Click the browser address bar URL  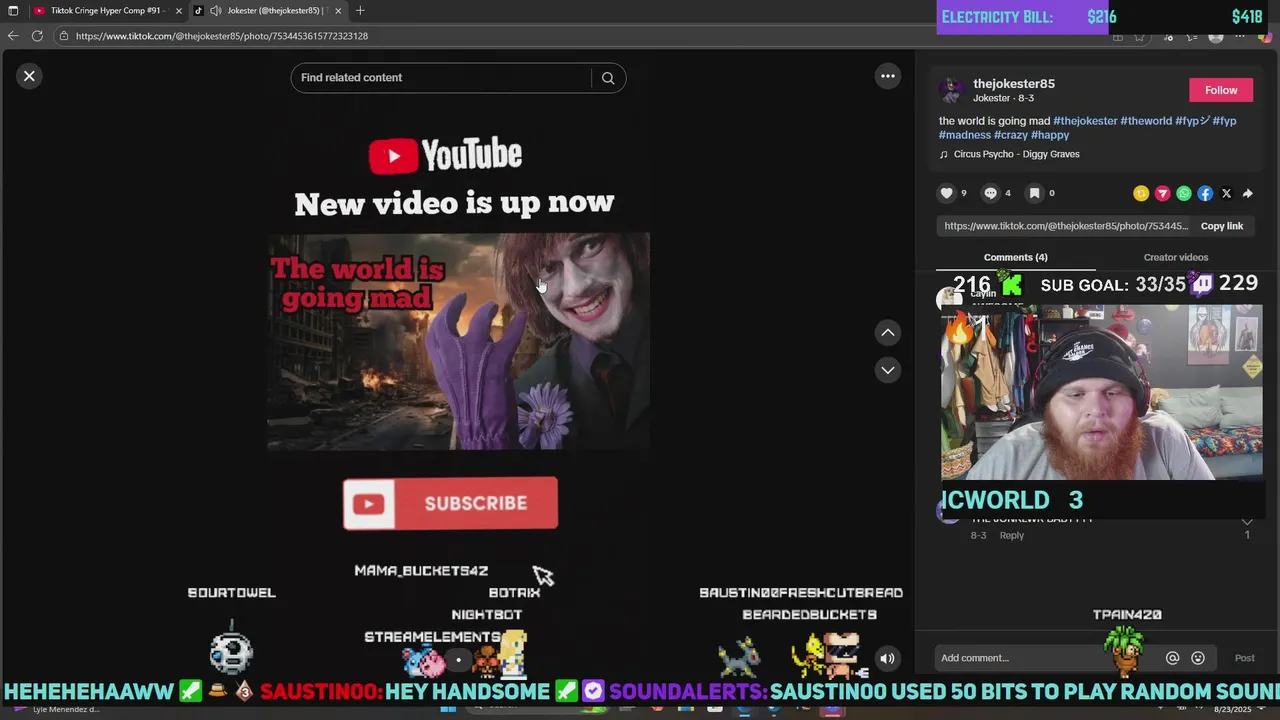pos(222,36)
